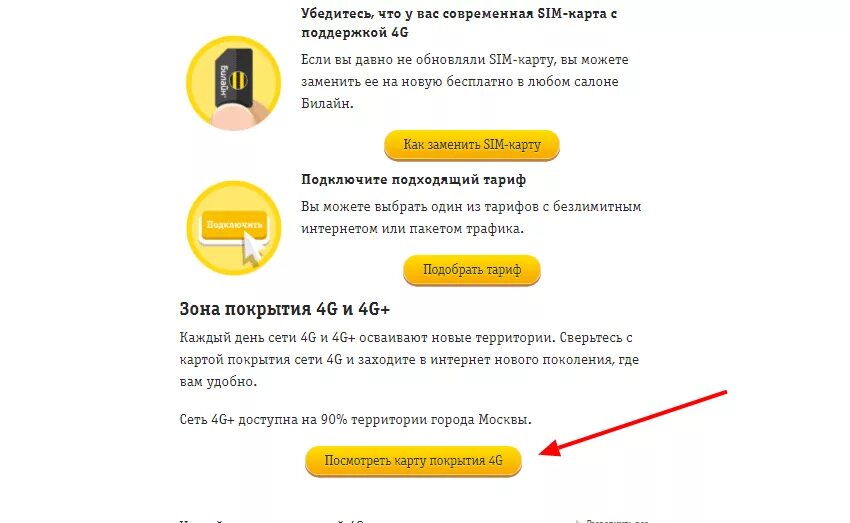Click the white mouse cursor in tariff illustration
Viewport: 850px width, 523px height.
[252, 249]
